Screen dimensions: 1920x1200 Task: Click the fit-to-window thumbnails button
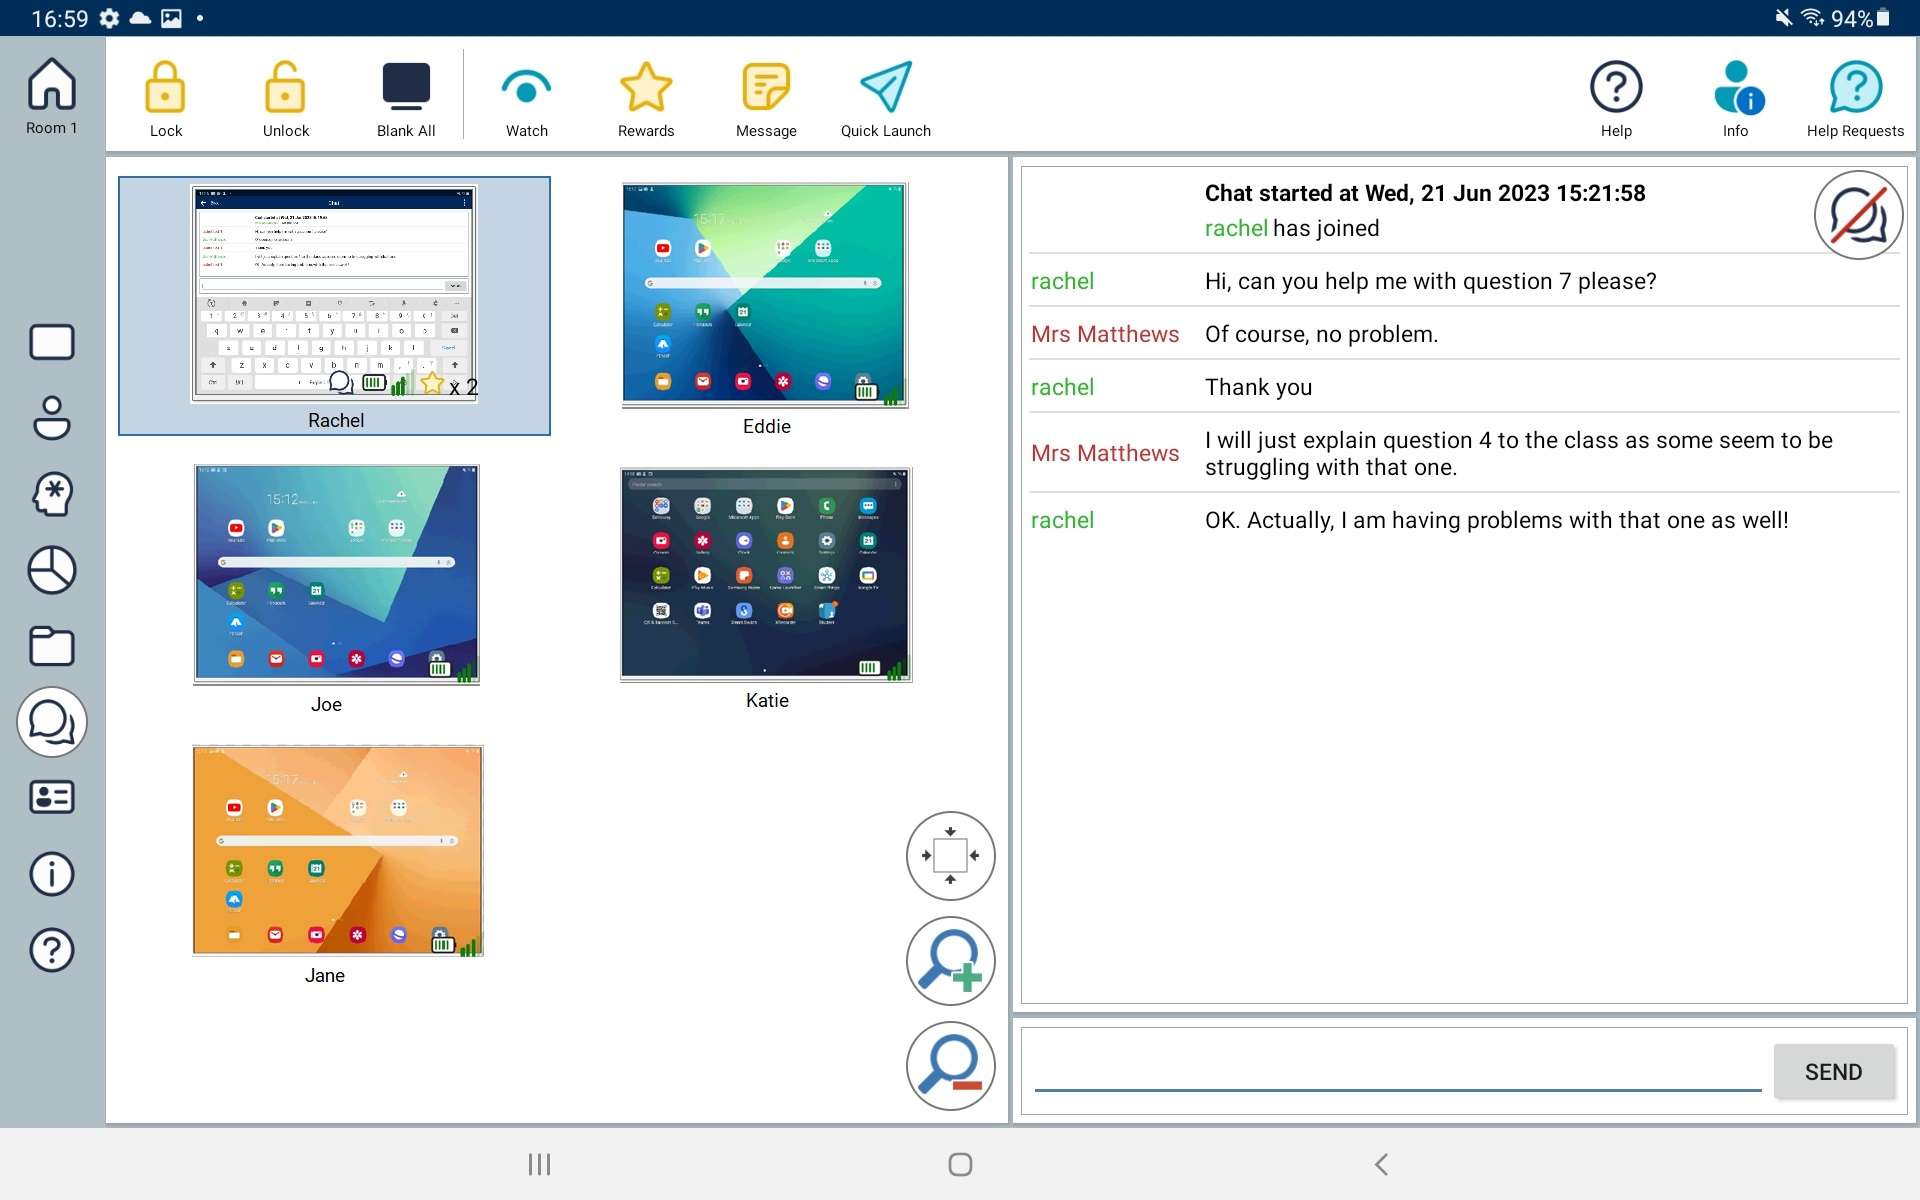950,856
